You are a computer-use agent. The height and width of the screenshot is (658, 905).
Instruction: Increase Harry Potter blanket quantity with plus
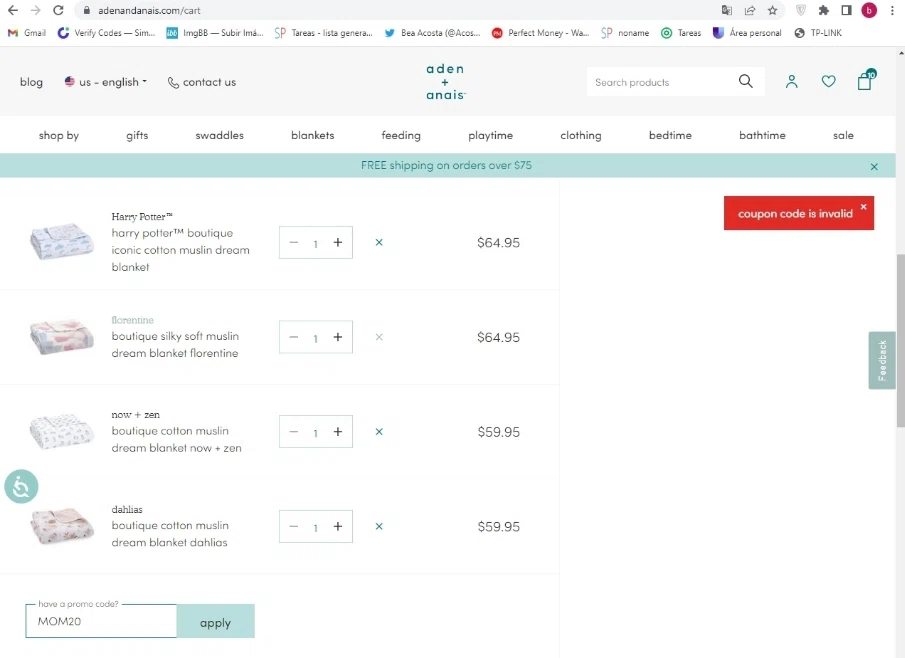(x=338, y=242)
